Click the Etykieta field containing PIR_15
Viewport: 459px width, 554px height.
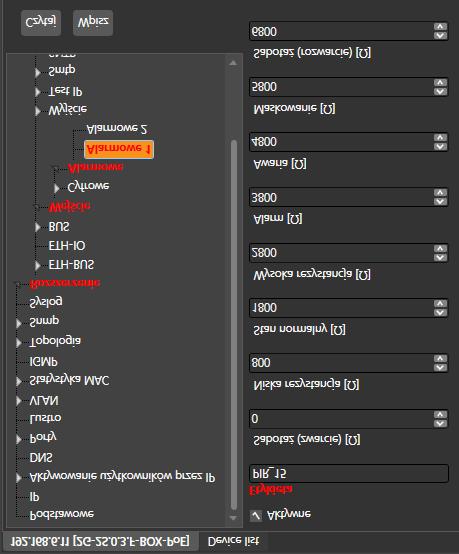[x=349, y=474]
